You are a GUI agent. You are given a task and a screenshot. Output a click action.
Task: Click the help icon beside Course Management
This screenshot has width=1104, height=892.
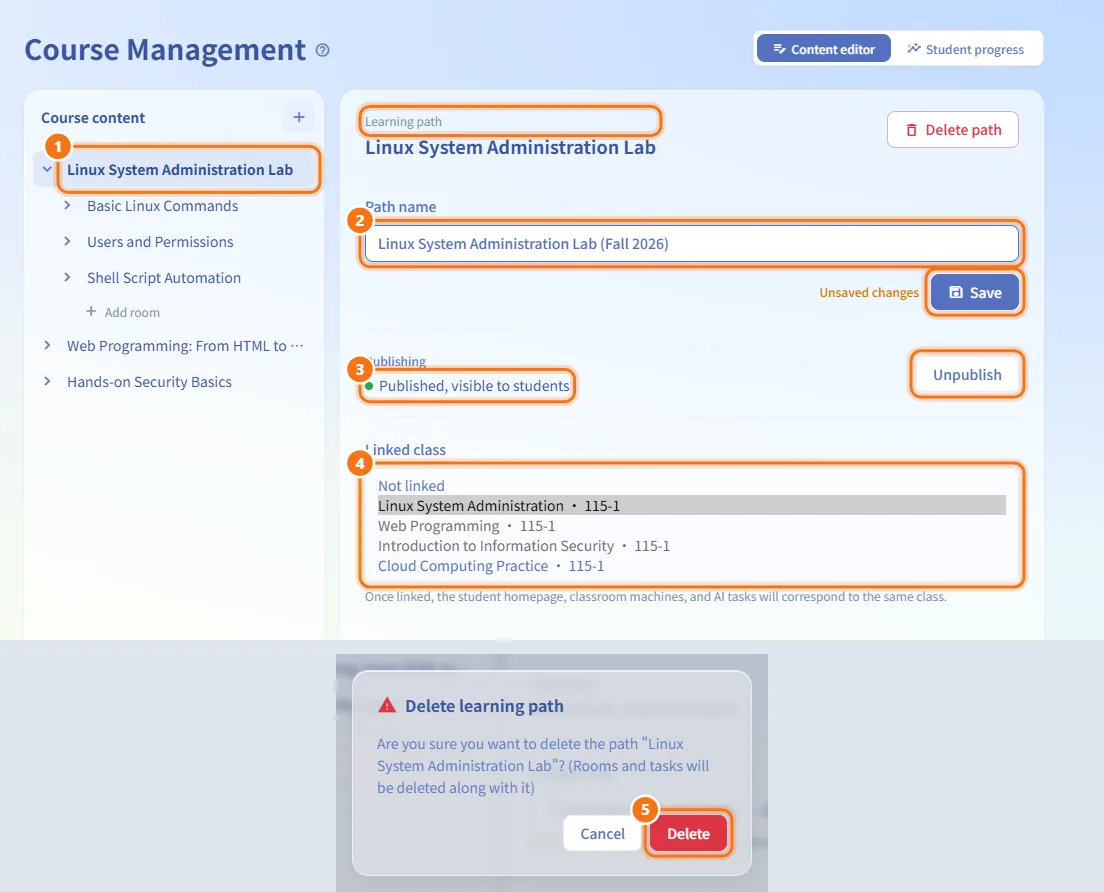322,50
